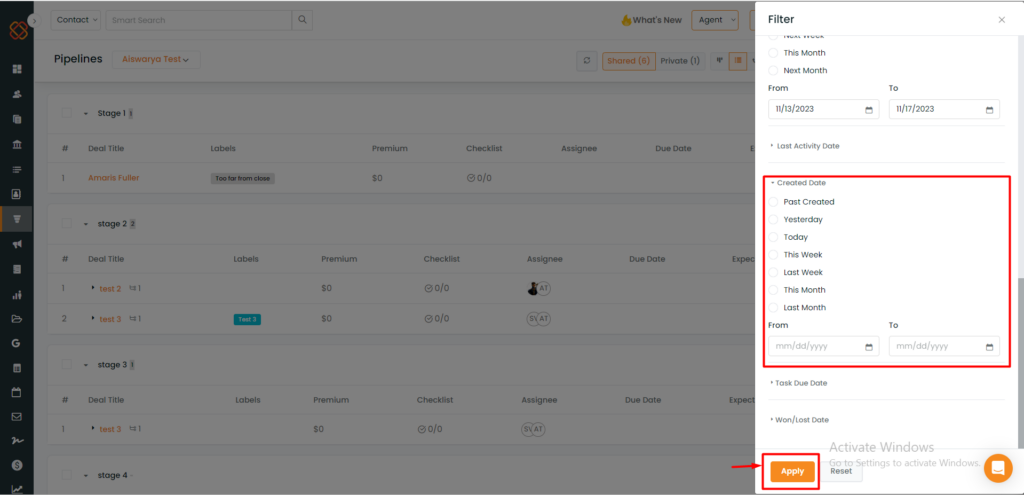Image resolution: width=1024 pixels, height=495 pixels.
Task: Open the chat widget bubble
Action: (x=998, y=468)
